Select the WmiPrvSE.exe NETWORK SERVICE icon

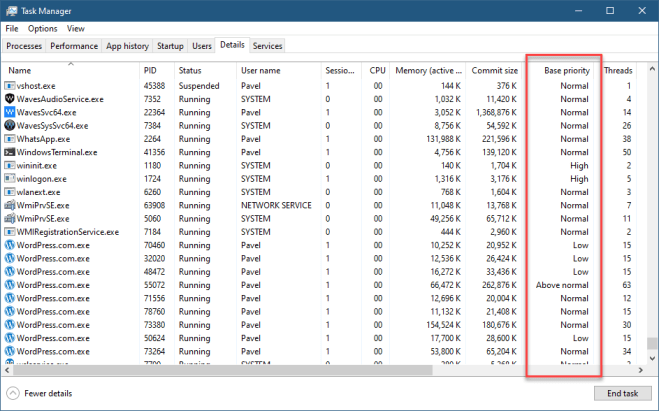point(10,205)
